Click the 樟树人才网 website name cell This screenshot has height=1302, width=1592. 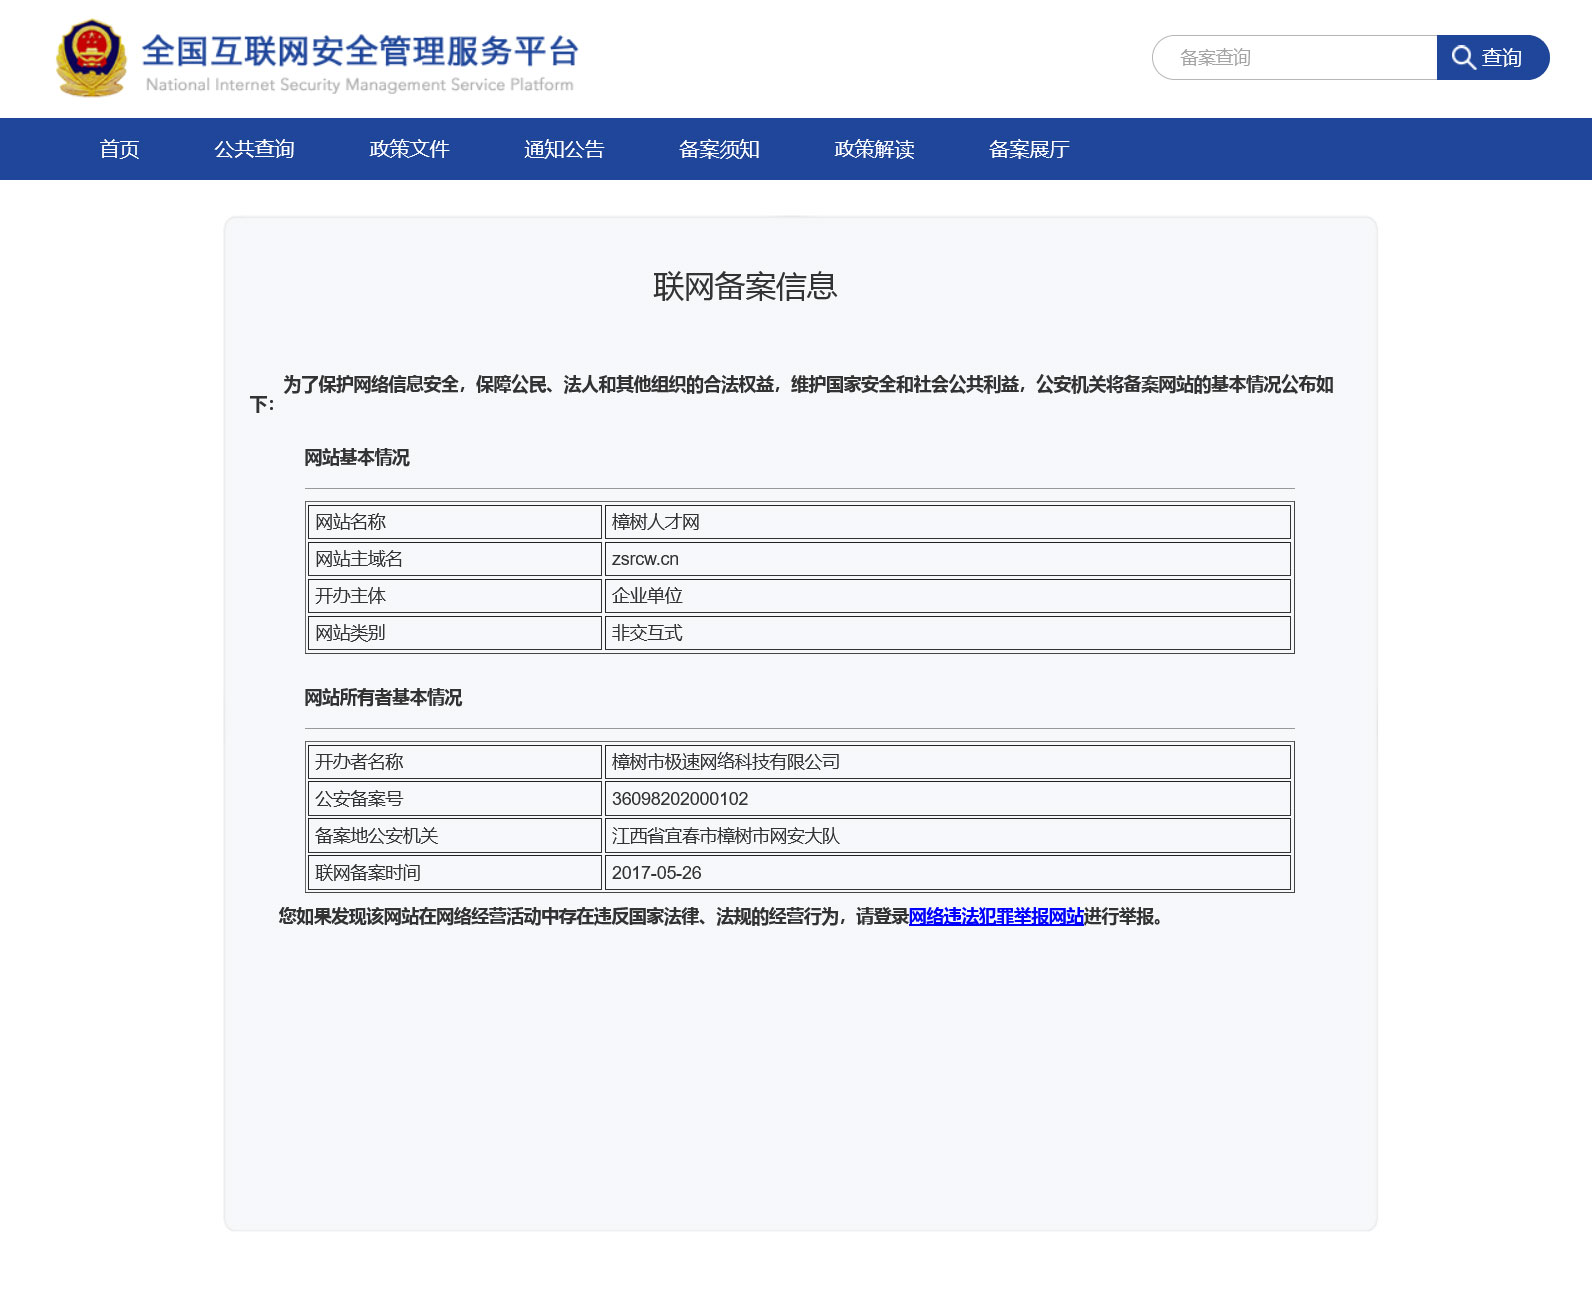coord(948,522)
